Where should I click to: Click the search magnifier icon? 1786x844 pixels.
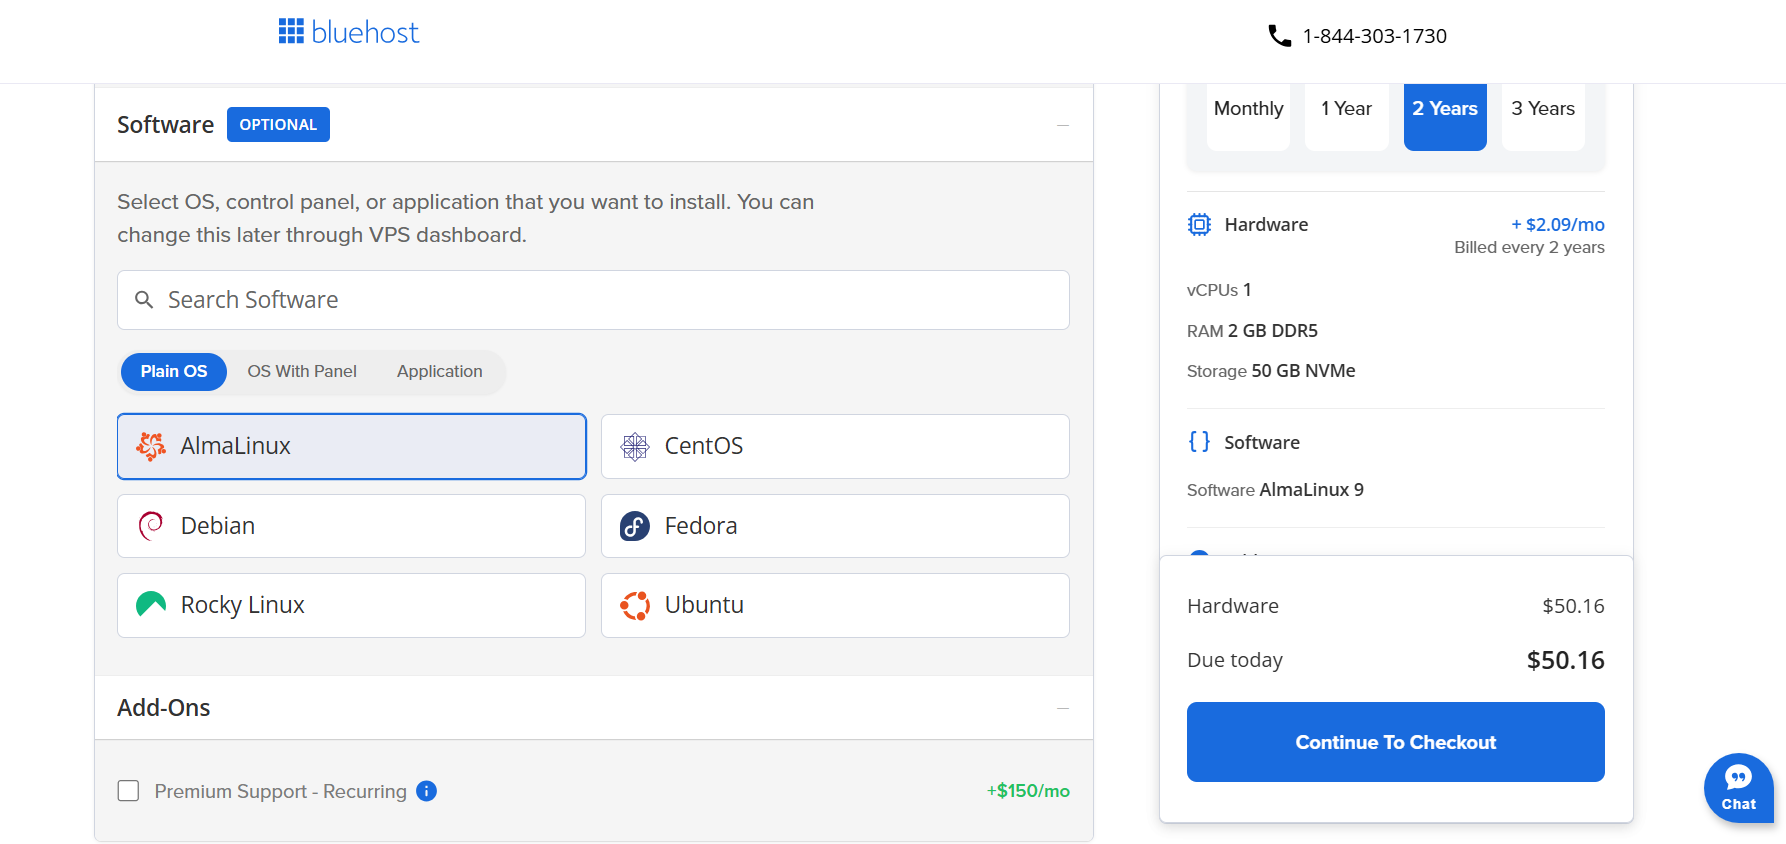(144, 300)
